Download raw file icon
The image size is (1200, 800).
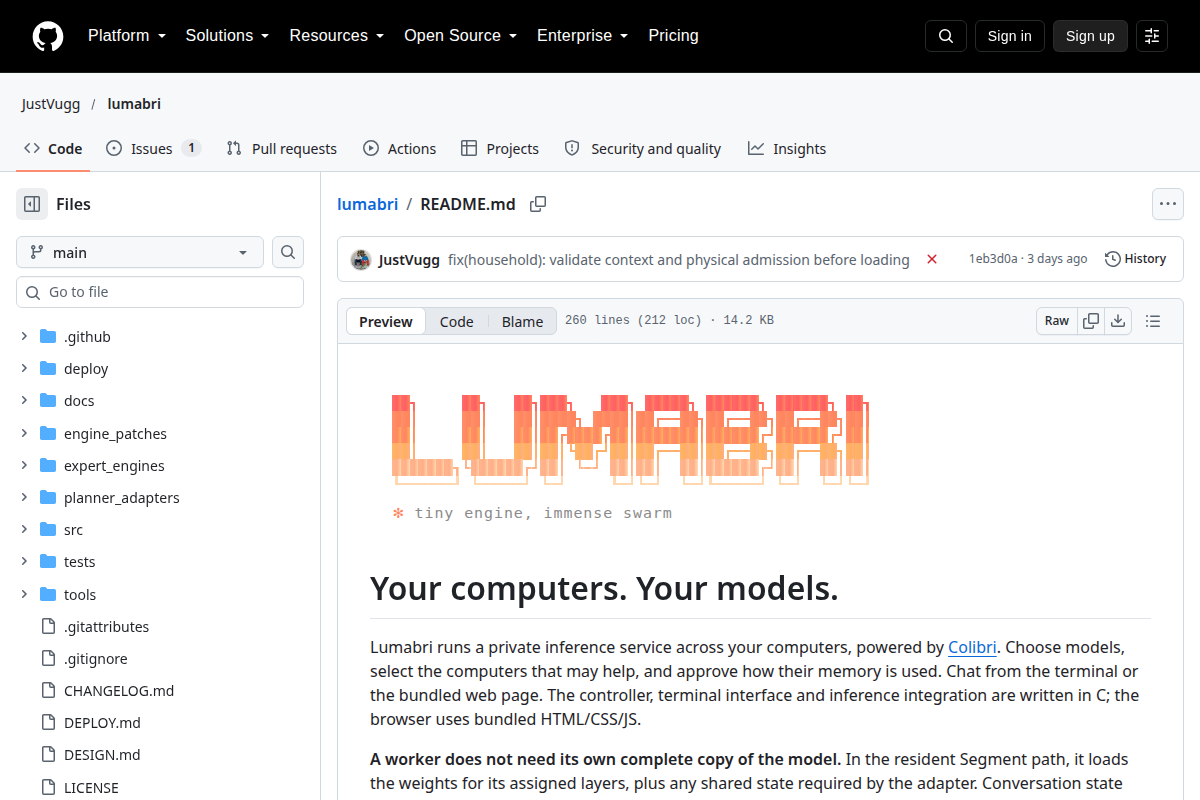coord(1118,321)
